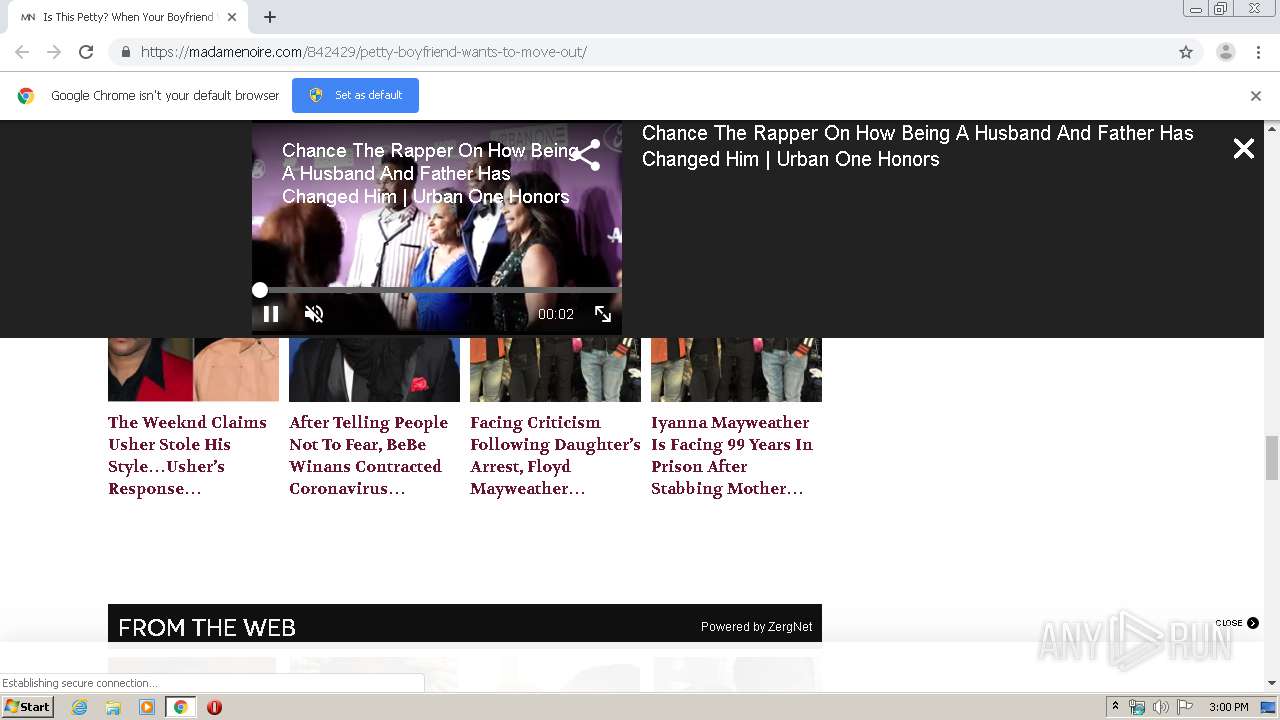Click the Floyd Mayweather article thumbnail
This screenshot has width=1280, height=720.
[555, 370]
